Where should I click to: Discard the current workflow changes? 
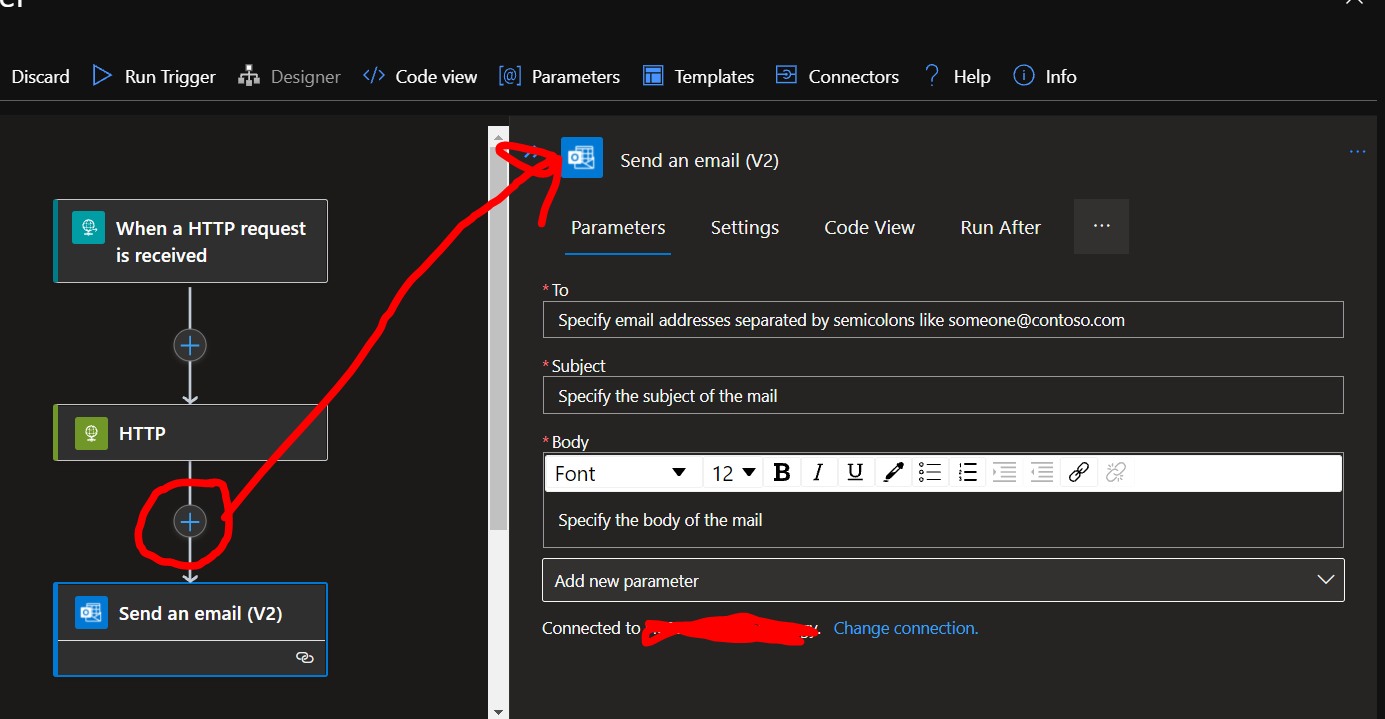pyautogui.click(x=40, y=76)
